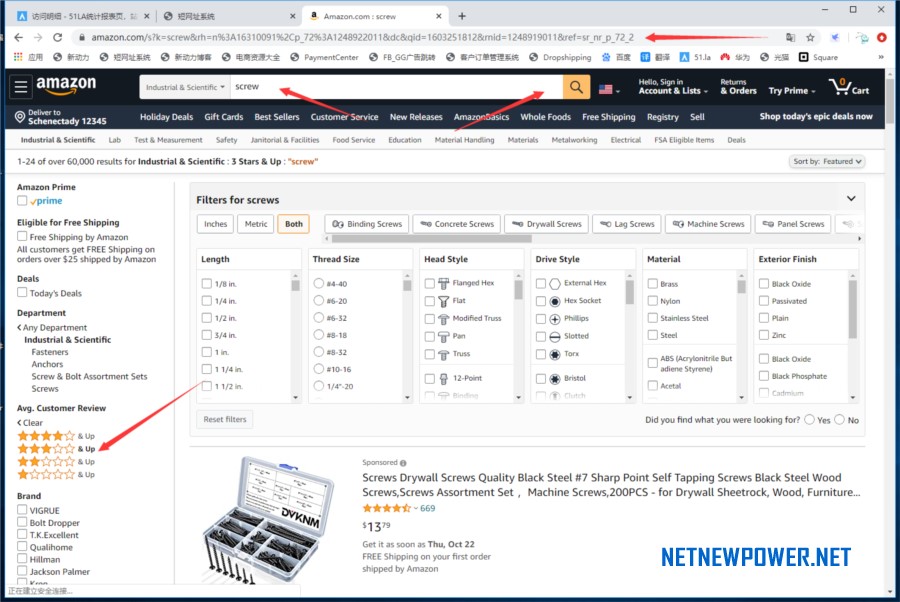Click the browser address bar URL

pyautogui.click(x=363, y=37)
